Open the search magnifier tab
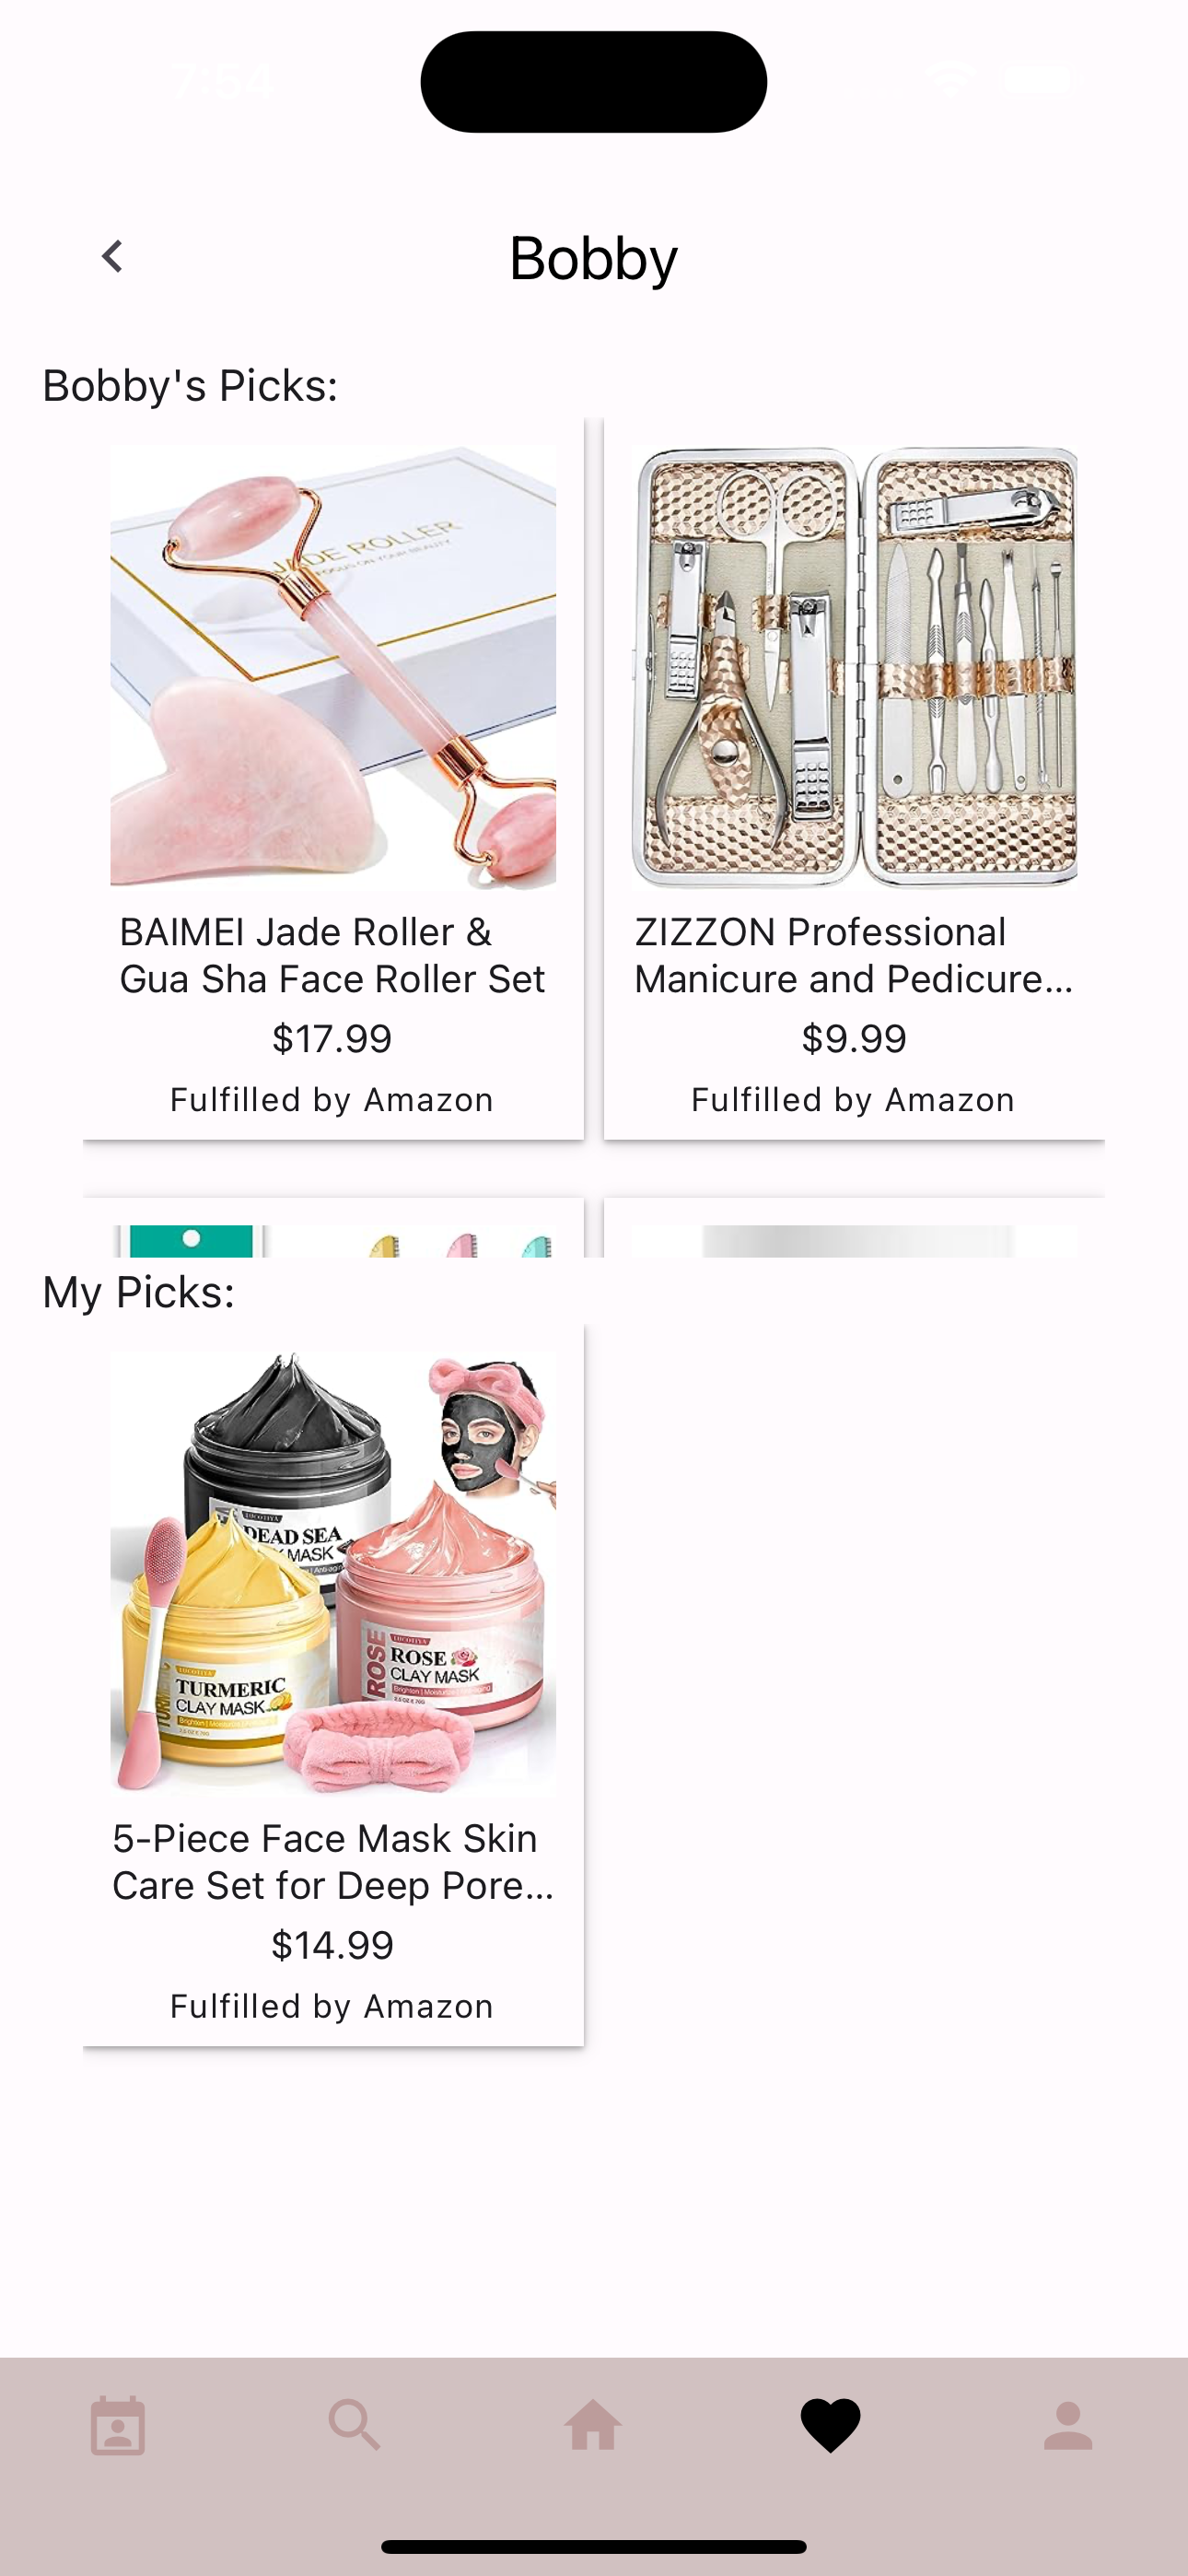 355,2426
